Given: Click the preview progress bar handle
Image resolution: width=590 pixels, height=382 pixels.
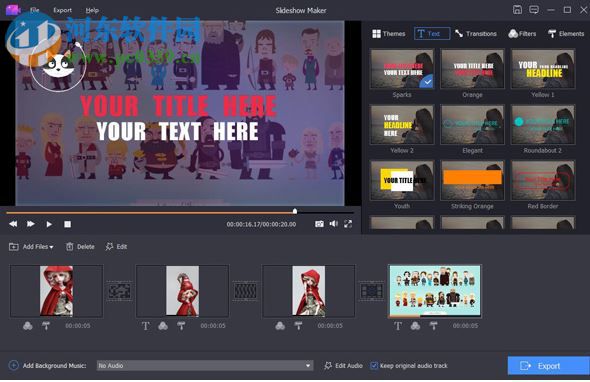Looking at the screenshot, I should (295, 212).
